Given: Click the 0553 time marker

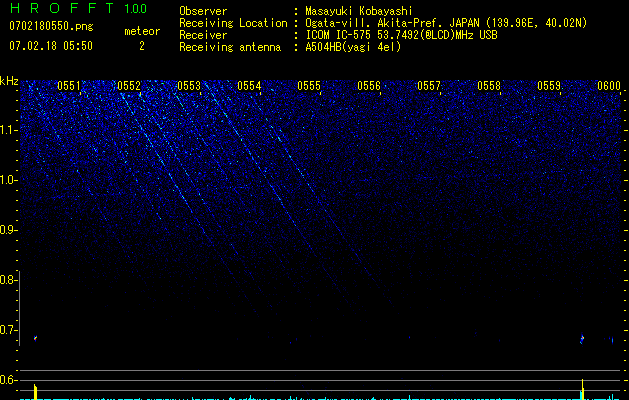Looking at the screenshot, I should [189, 86].
